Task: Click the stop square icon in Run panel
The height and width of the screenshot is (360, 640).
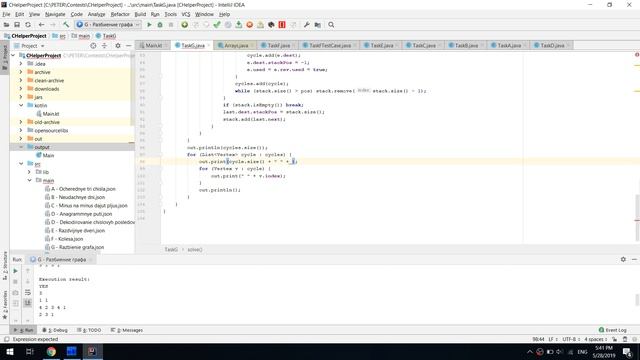Action: [x=16, y=282]
